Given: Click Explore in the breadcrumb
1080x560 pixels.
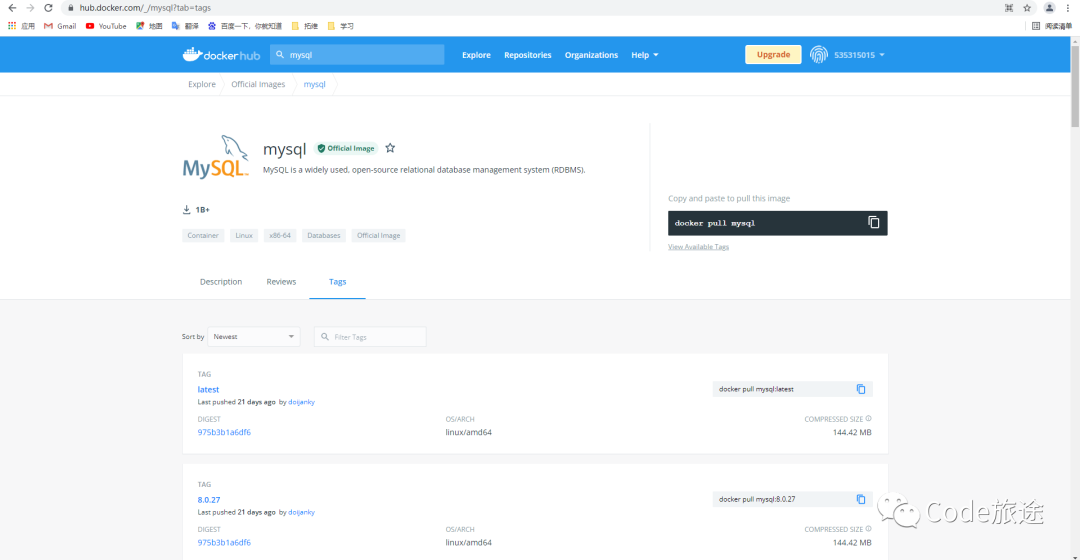Looking at the screenshot, I should click(202, 84).
